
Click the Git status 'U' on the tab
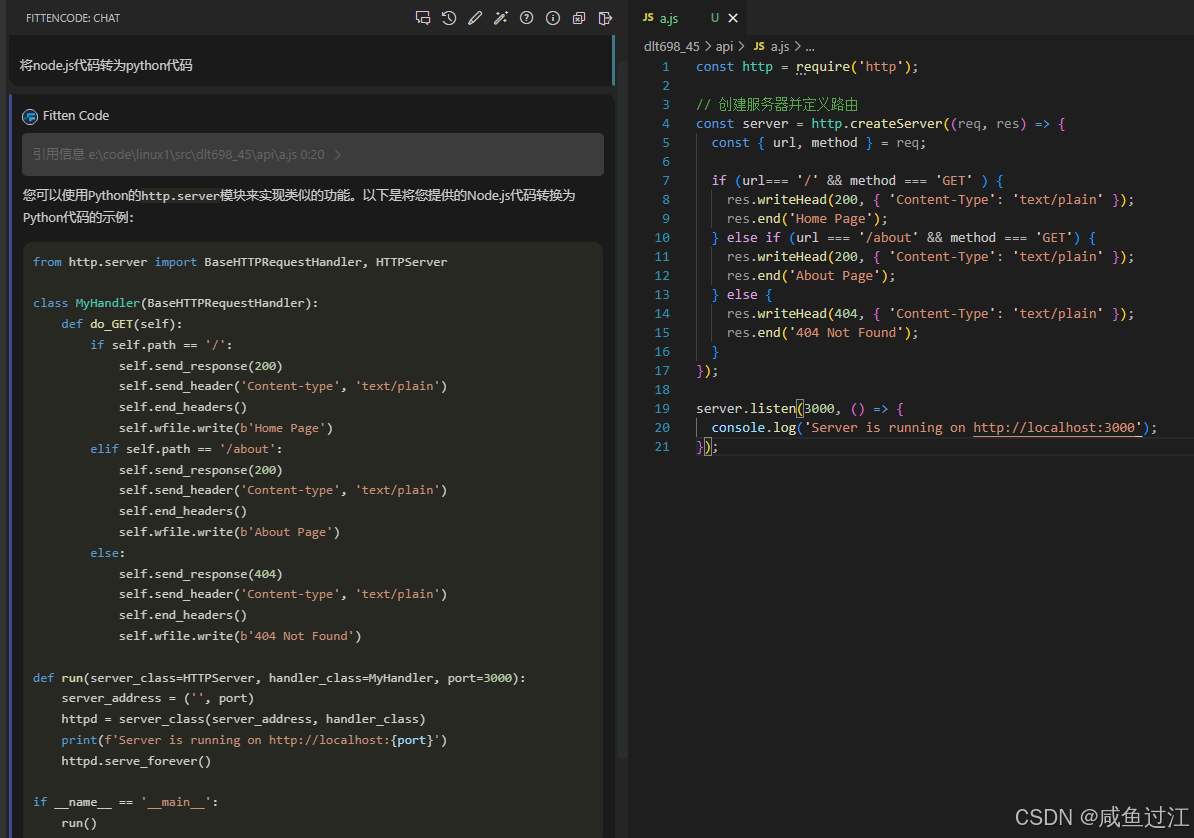click(714, 18)
